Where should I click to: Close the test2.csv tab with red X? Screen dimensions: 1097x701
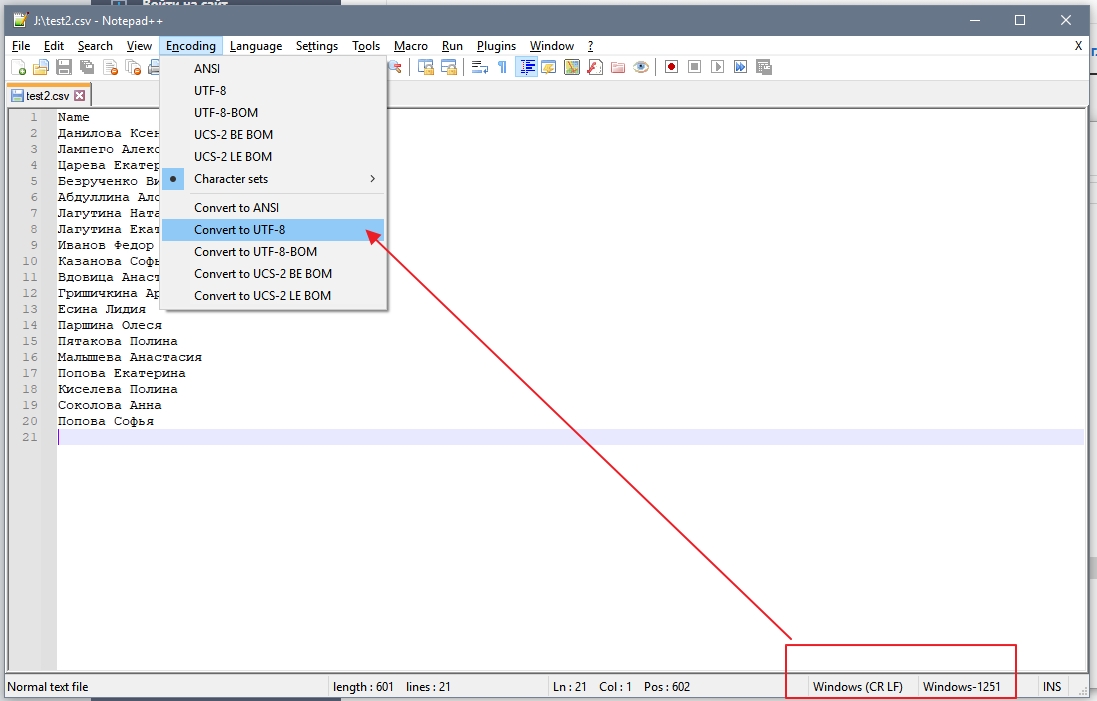point(80,96)
